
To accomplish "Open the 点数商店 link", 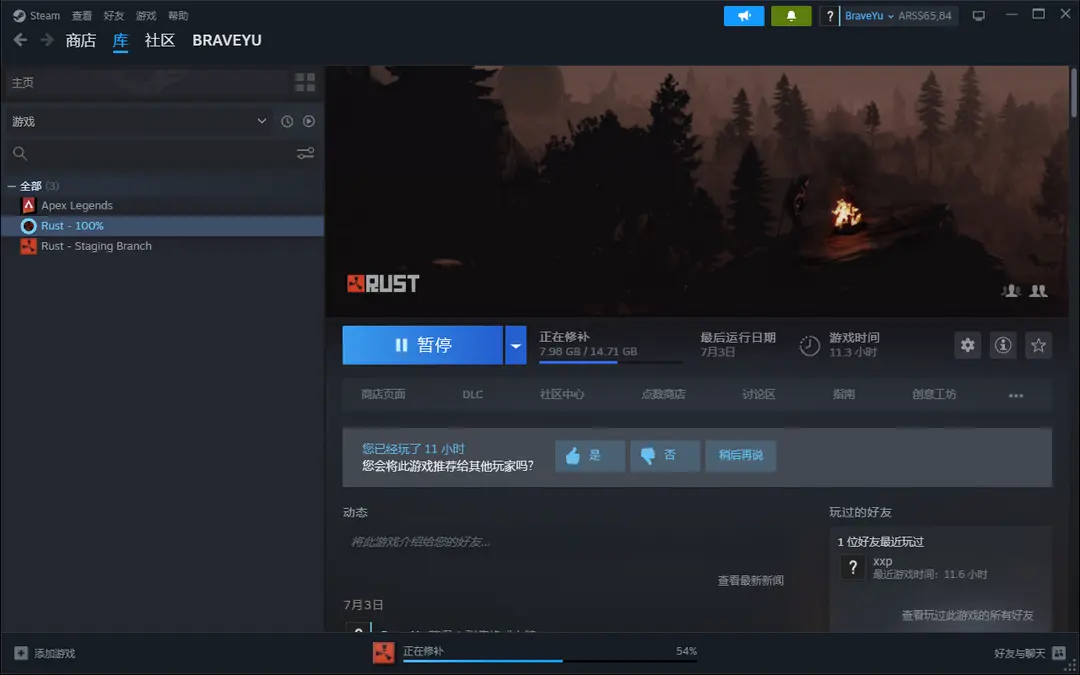I will pyautogui.click(x=663, y=395).
